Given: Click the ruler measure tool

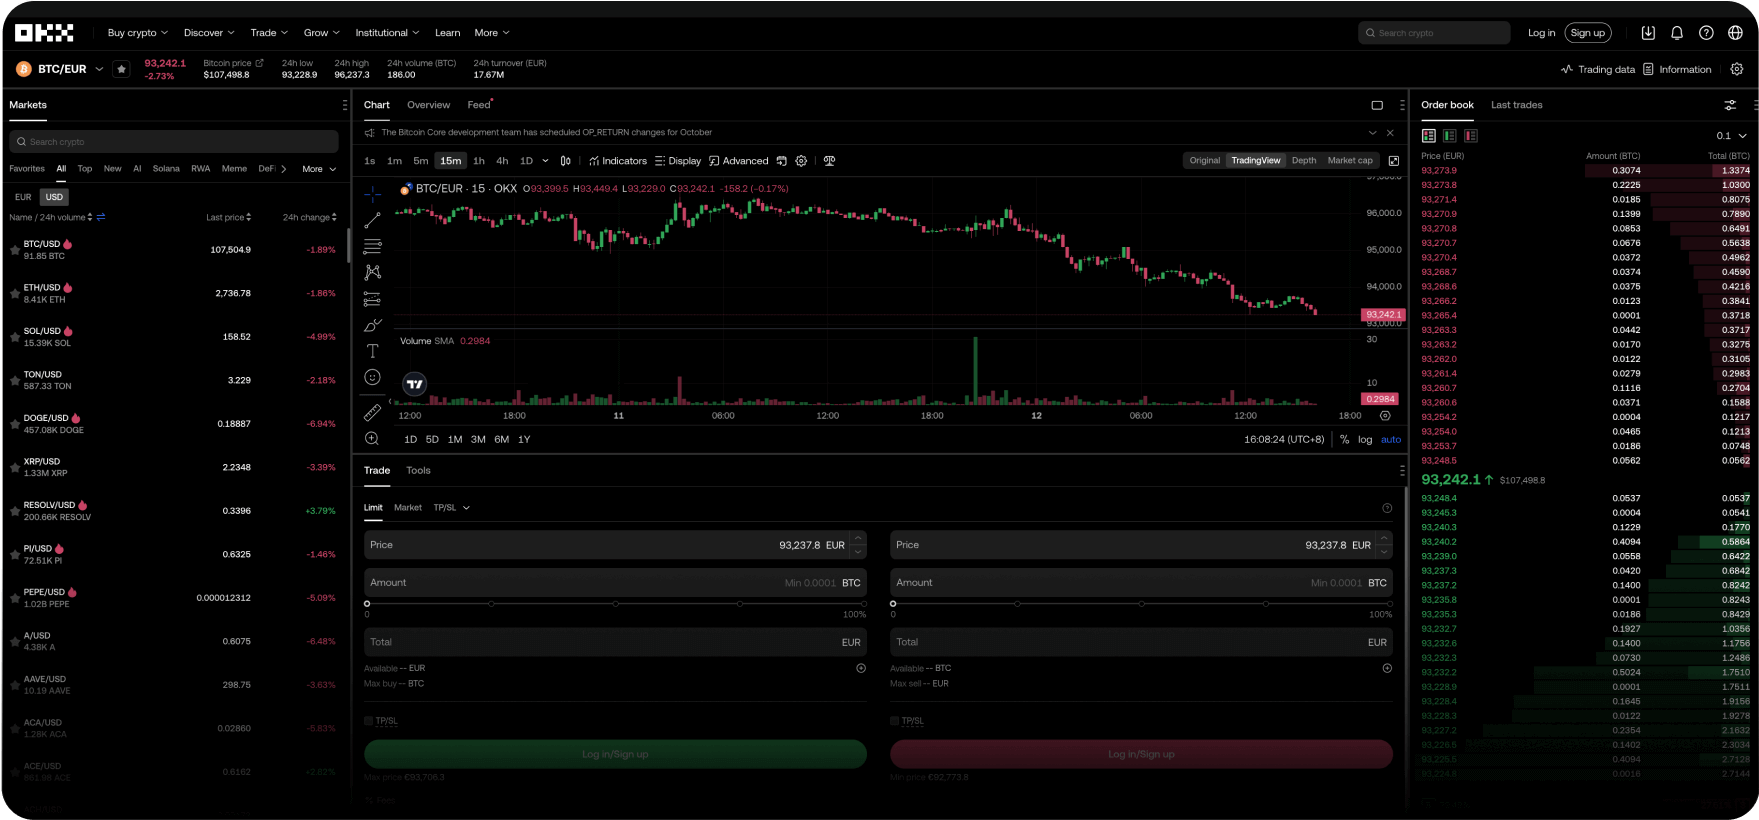Looking at the screenshot, I should pos(372,412).
